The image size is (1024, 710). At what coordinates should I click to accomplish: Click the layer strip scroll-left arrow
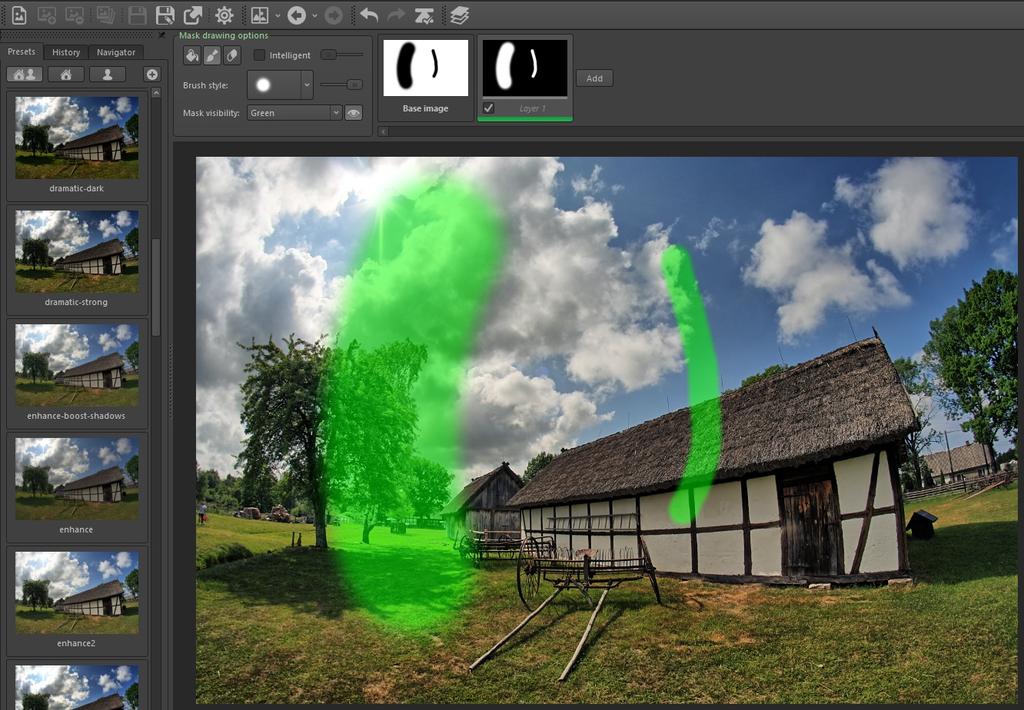(383, 131)
